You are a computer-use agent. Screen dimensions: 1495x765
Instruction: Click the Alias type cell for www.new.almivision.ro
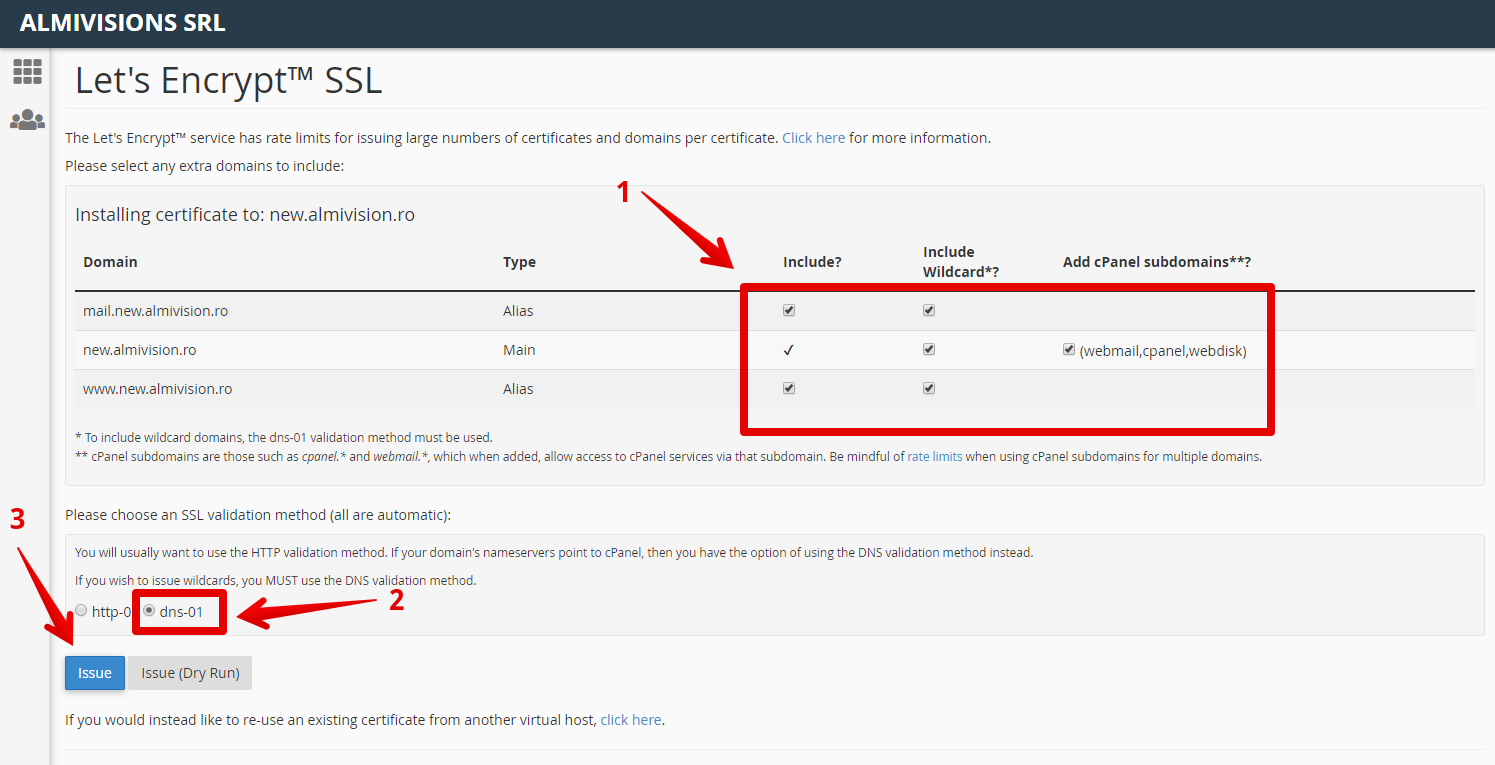(x=518, y=388)
